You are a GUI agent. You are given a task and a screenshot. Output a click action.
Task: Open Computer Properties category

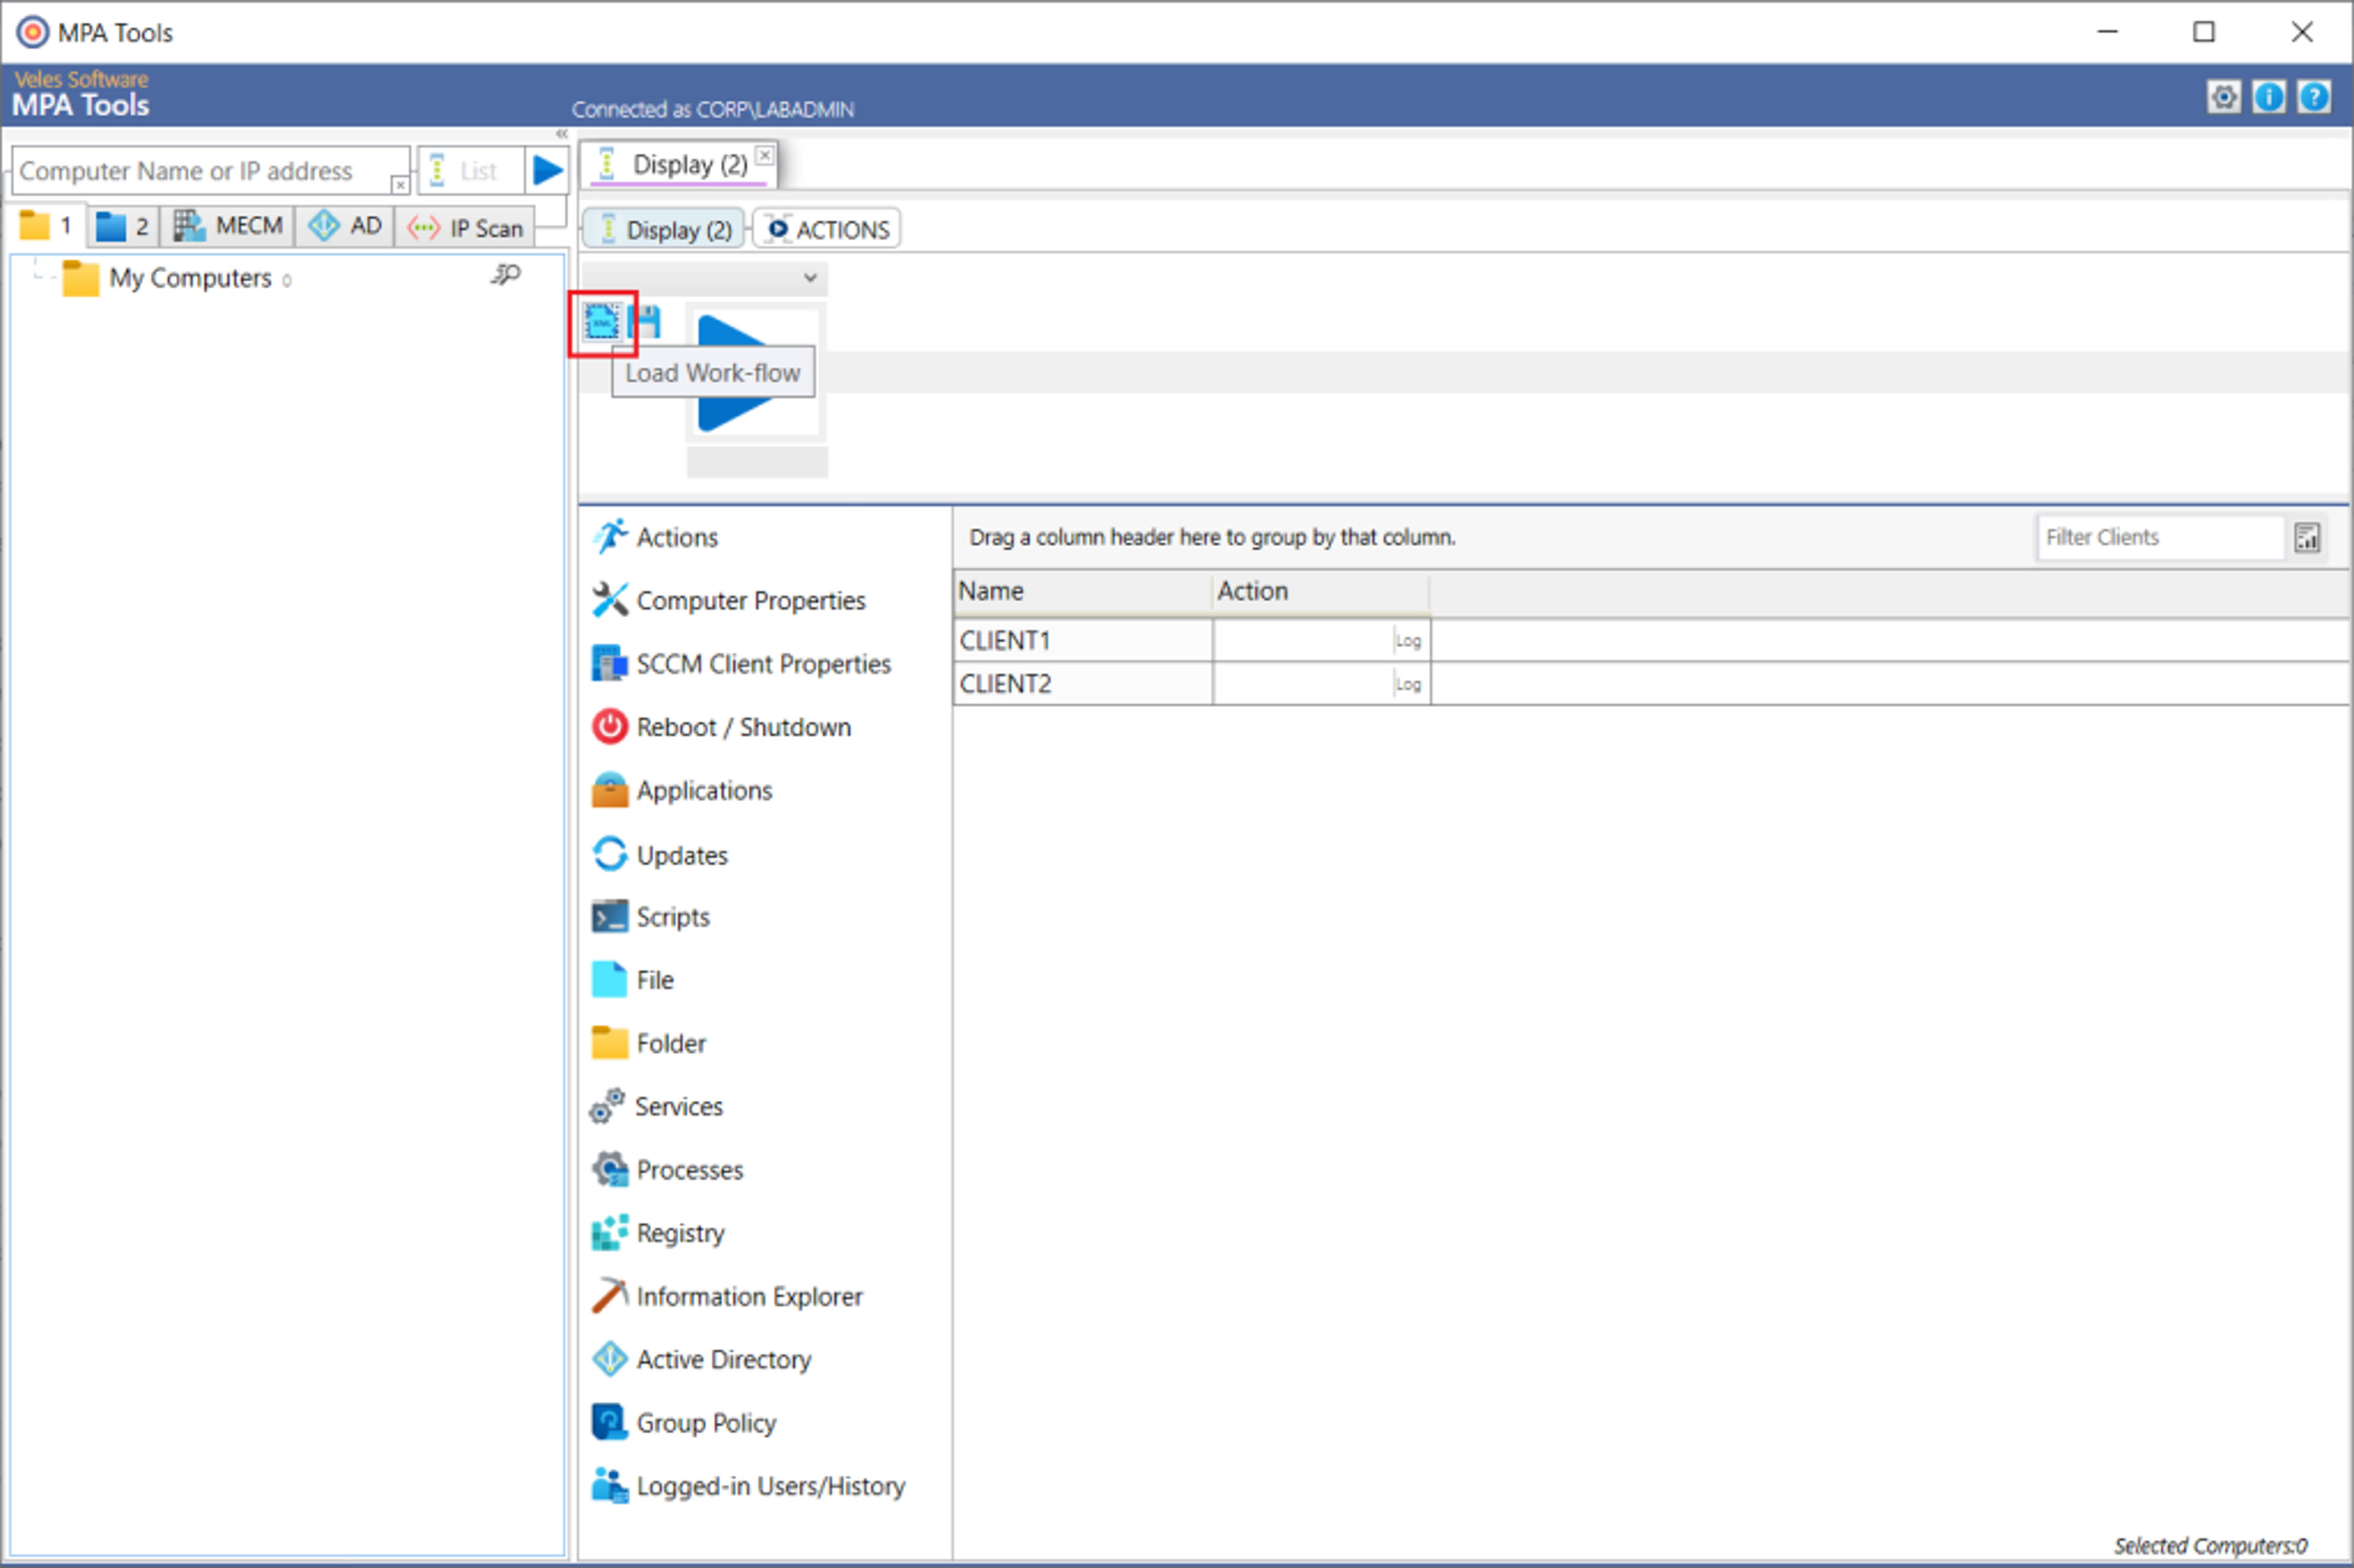click(x=729, y=600)
